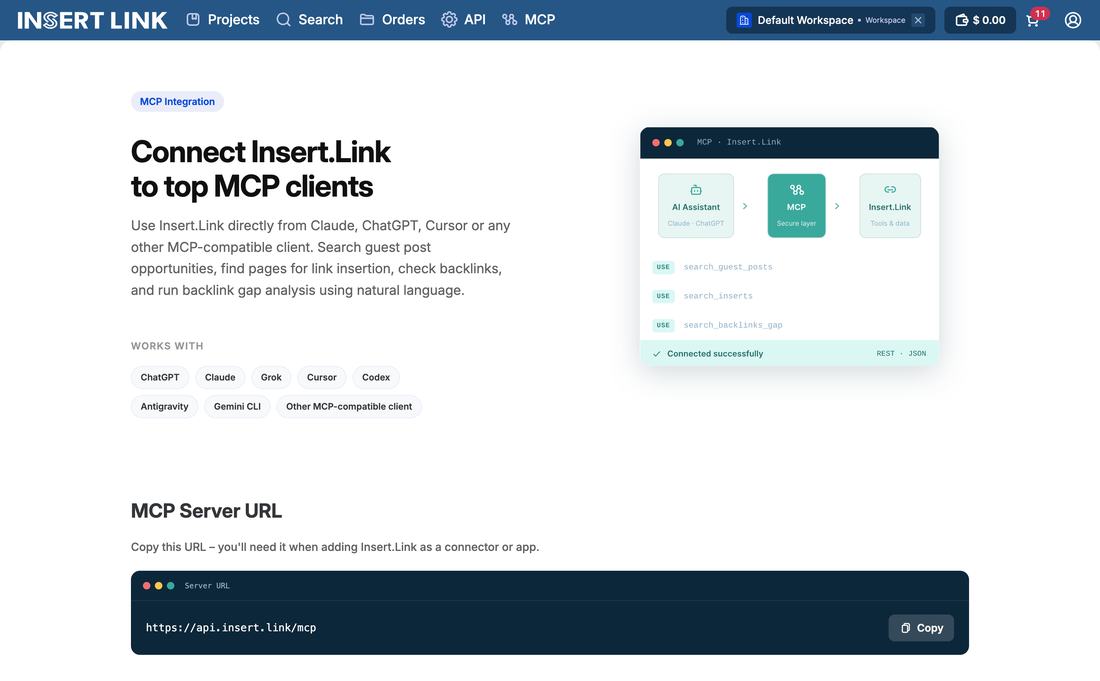This screenshot has height=681, width=1100.
Task: Click the checkmark beside Connected successfully
Action: [x=657, y=354]
